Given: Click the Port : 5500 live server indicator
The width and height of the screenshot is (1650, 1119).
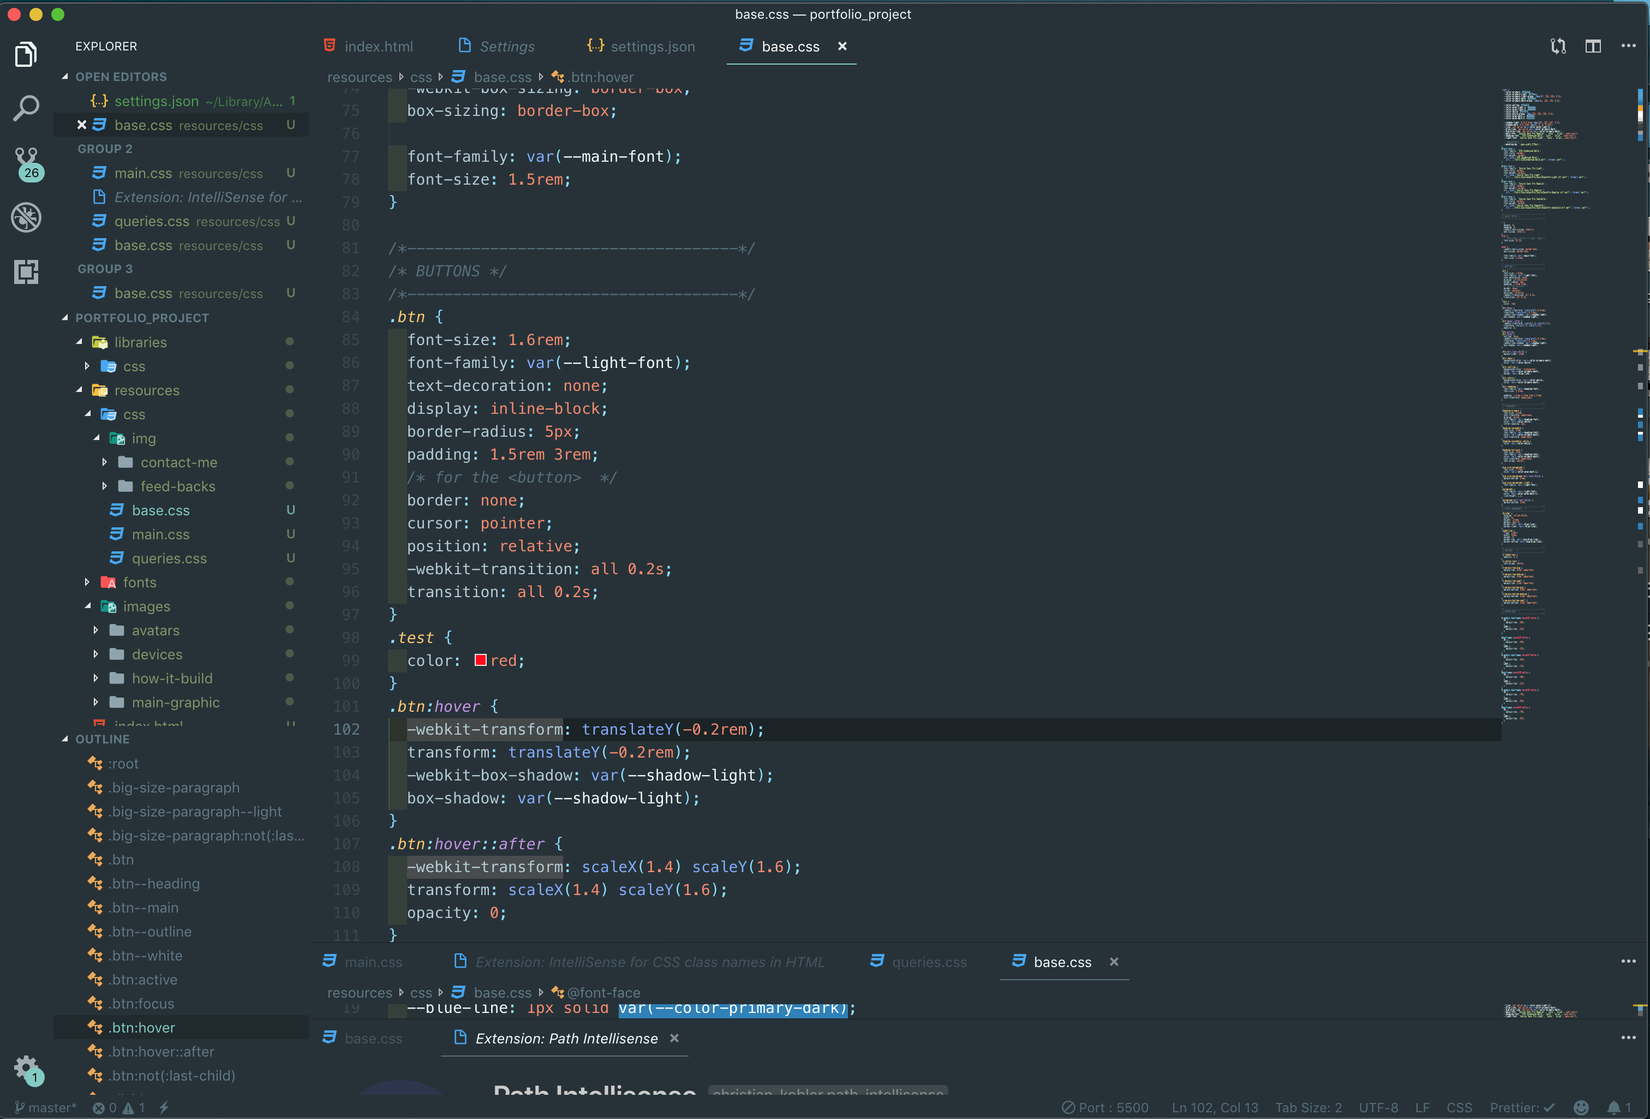Looking at the screenshot, I should 1105,1108.
